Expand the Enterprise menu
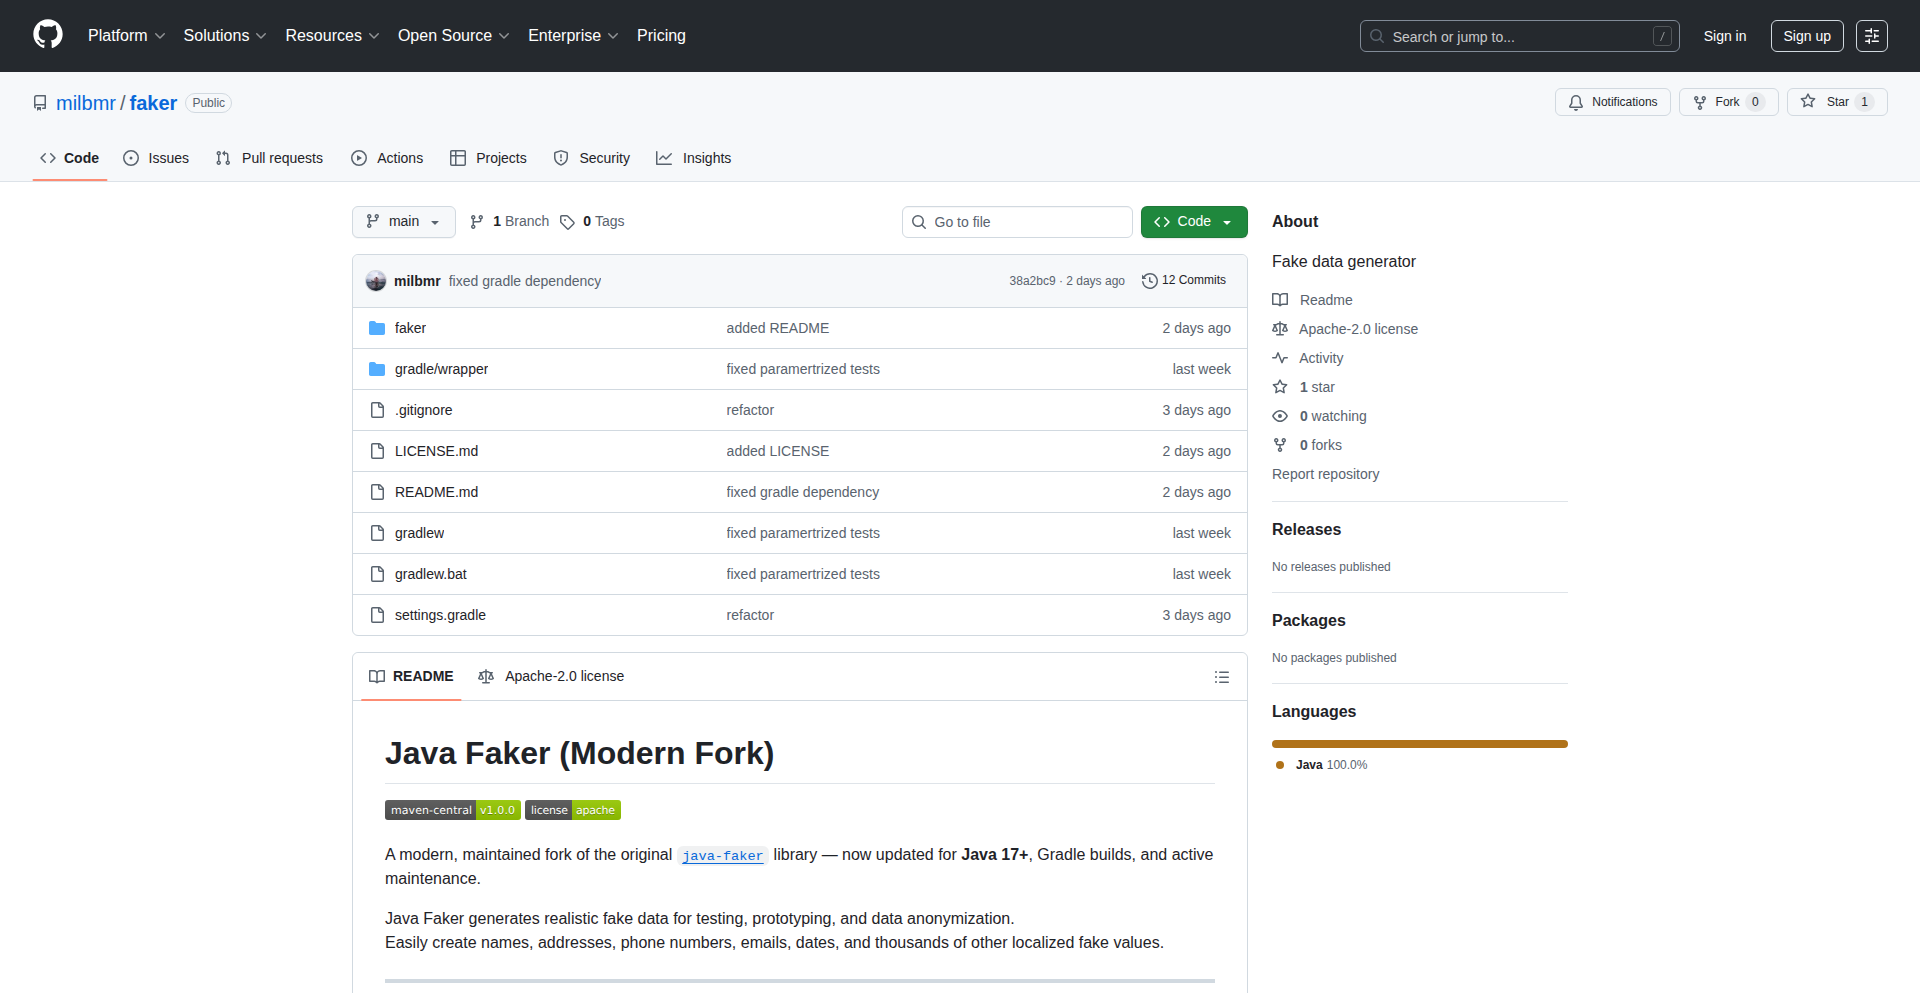 point(573,36)
